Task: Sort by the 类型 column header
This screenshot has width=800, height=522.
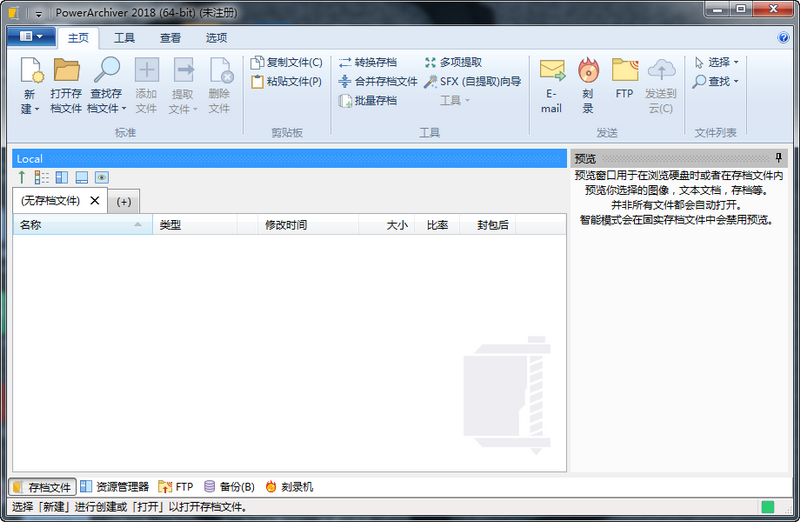Action: pyautogui.click(x=194, y=225)
